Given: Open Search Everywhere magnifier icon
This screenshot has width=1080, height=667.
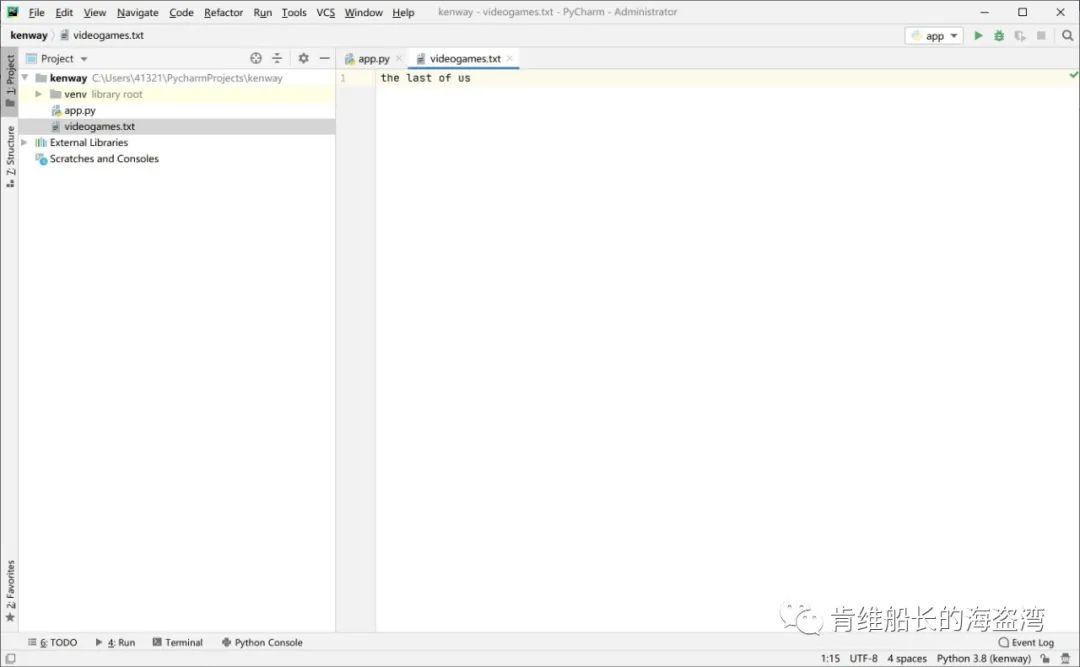Looking at the screenshot, I should pyautogui.click(x=1067, y=35).
